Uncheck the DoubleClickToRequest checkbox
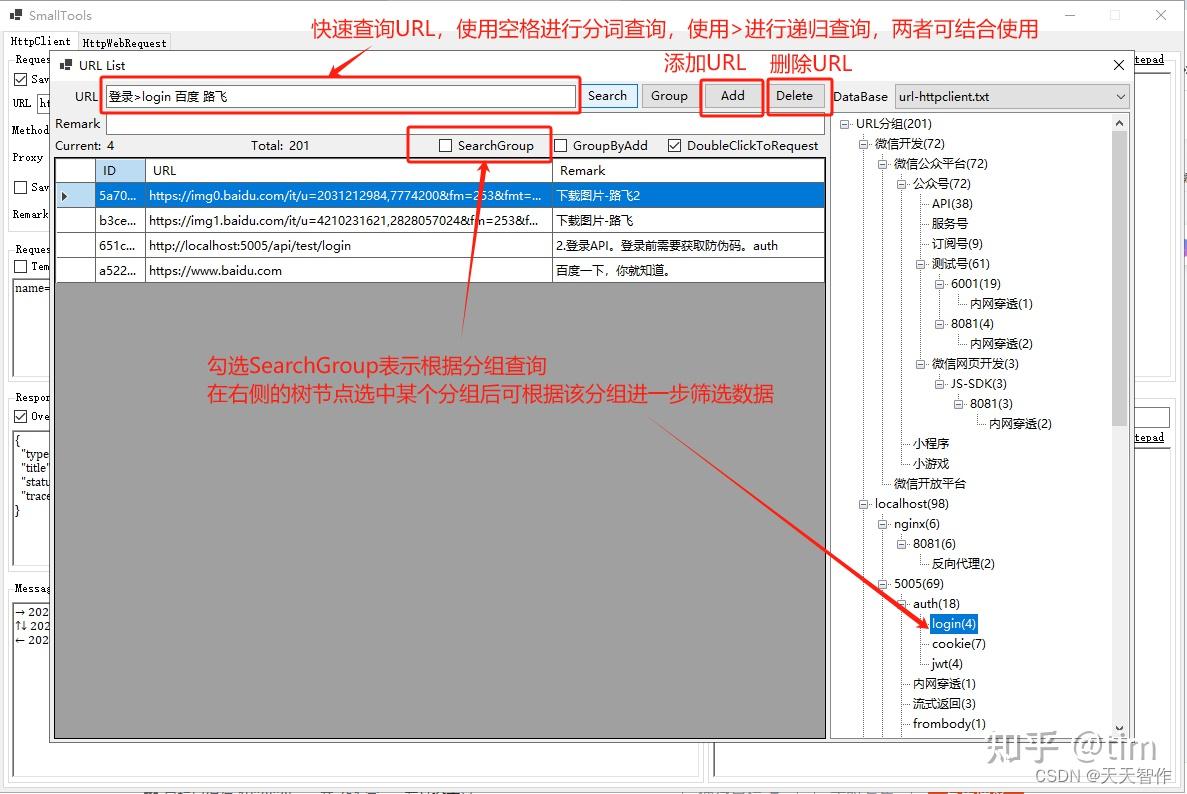Image resolution: width=1187 pixels, height=794 pixels. (673, 145)
